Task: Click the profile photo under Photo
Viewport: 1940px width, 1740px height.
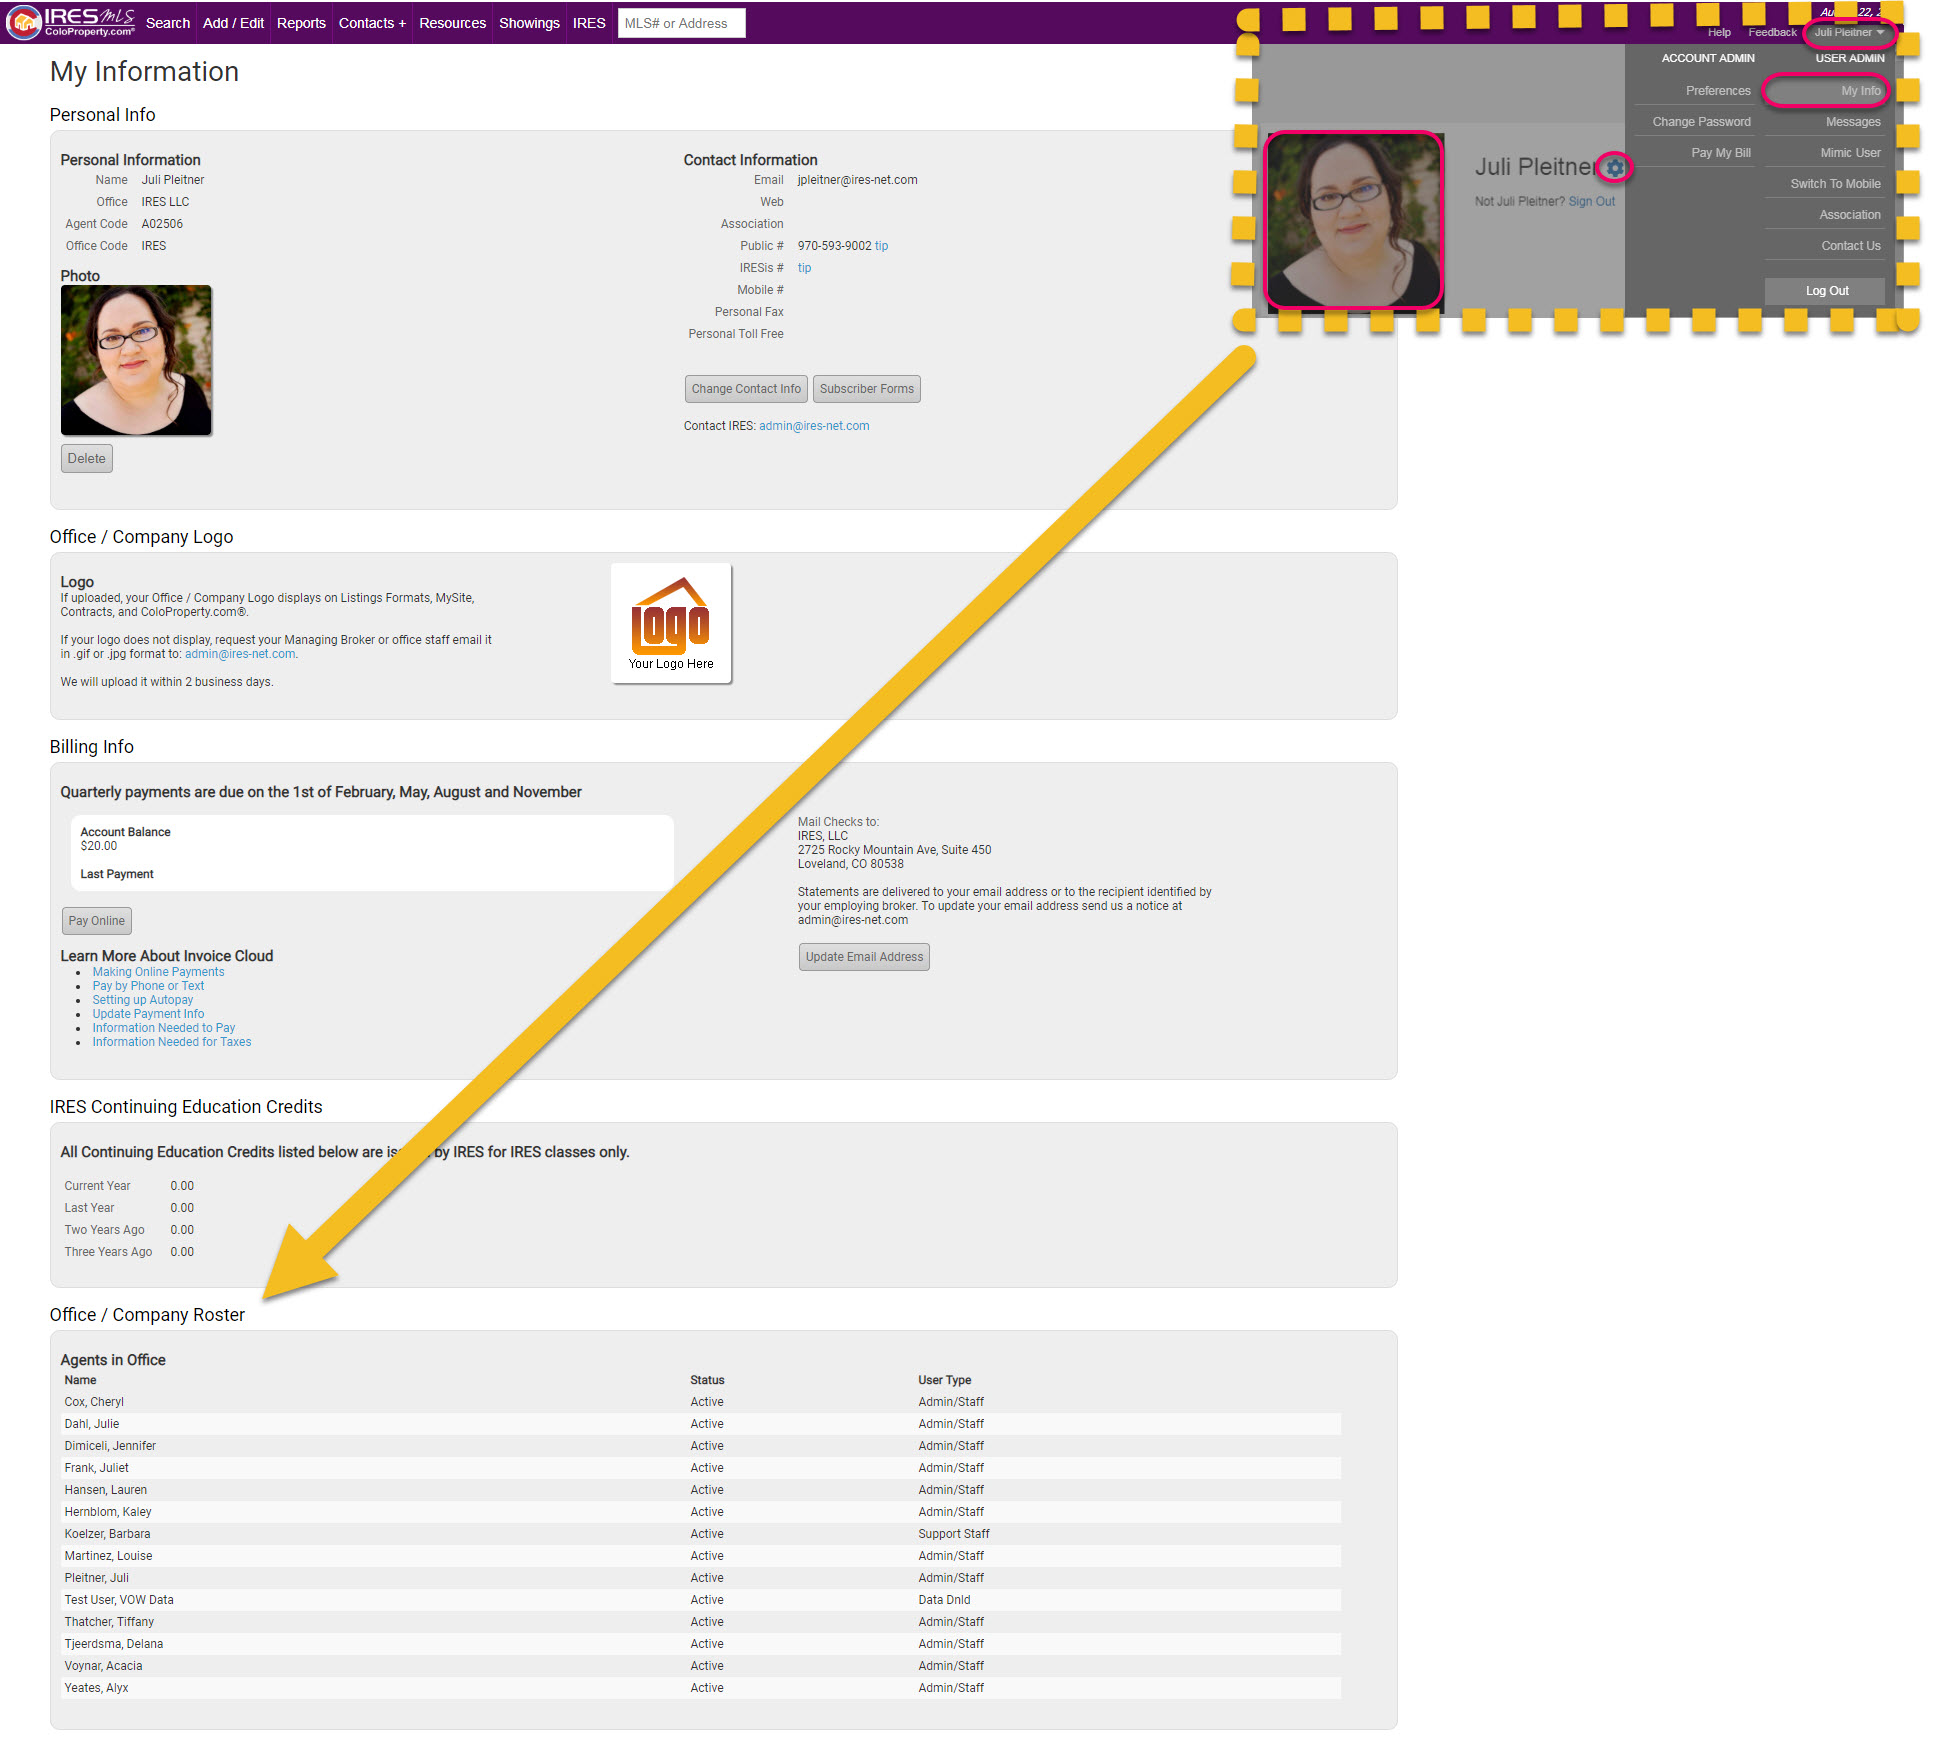Action: click(136, 360)
